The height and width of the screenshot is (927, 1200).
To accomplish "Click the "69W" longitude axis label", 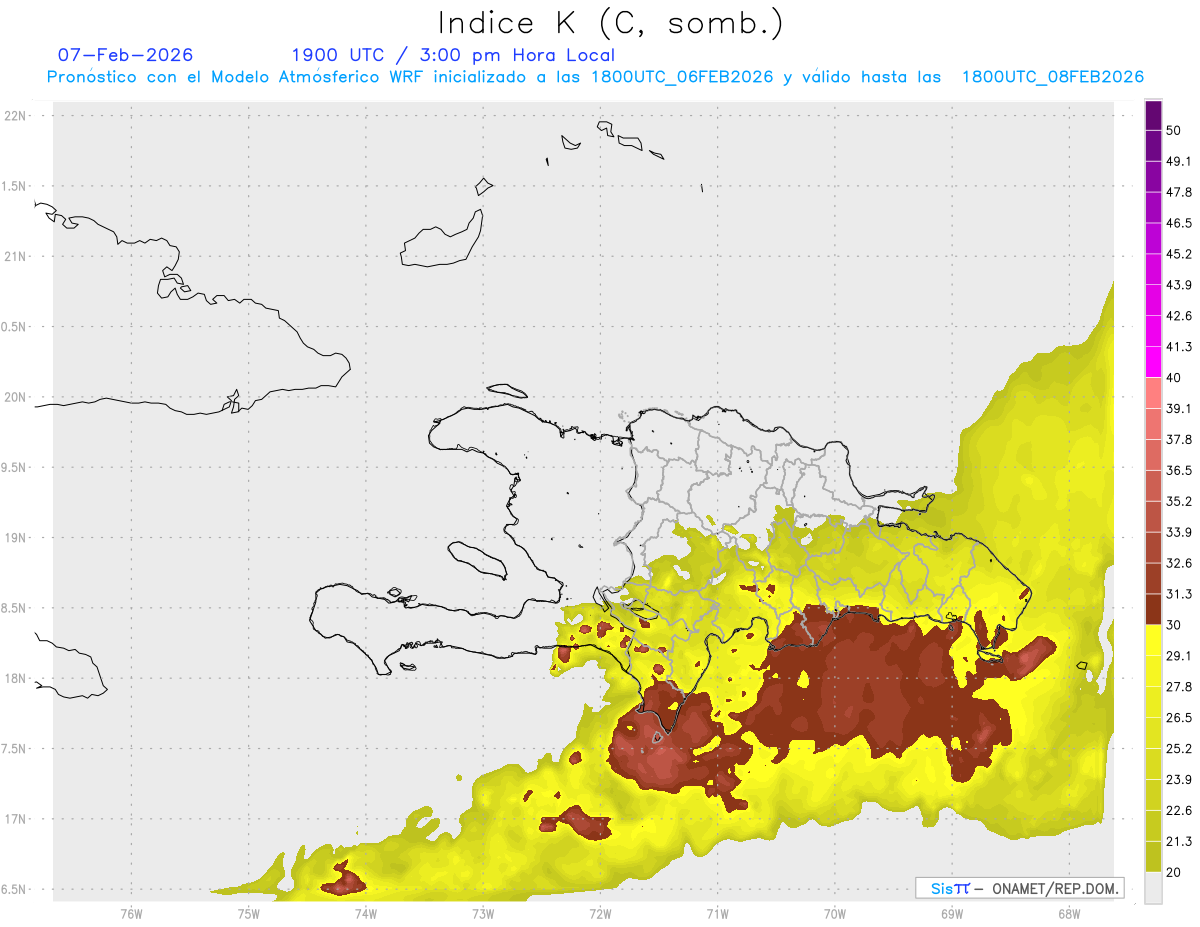I will (951, 914).
